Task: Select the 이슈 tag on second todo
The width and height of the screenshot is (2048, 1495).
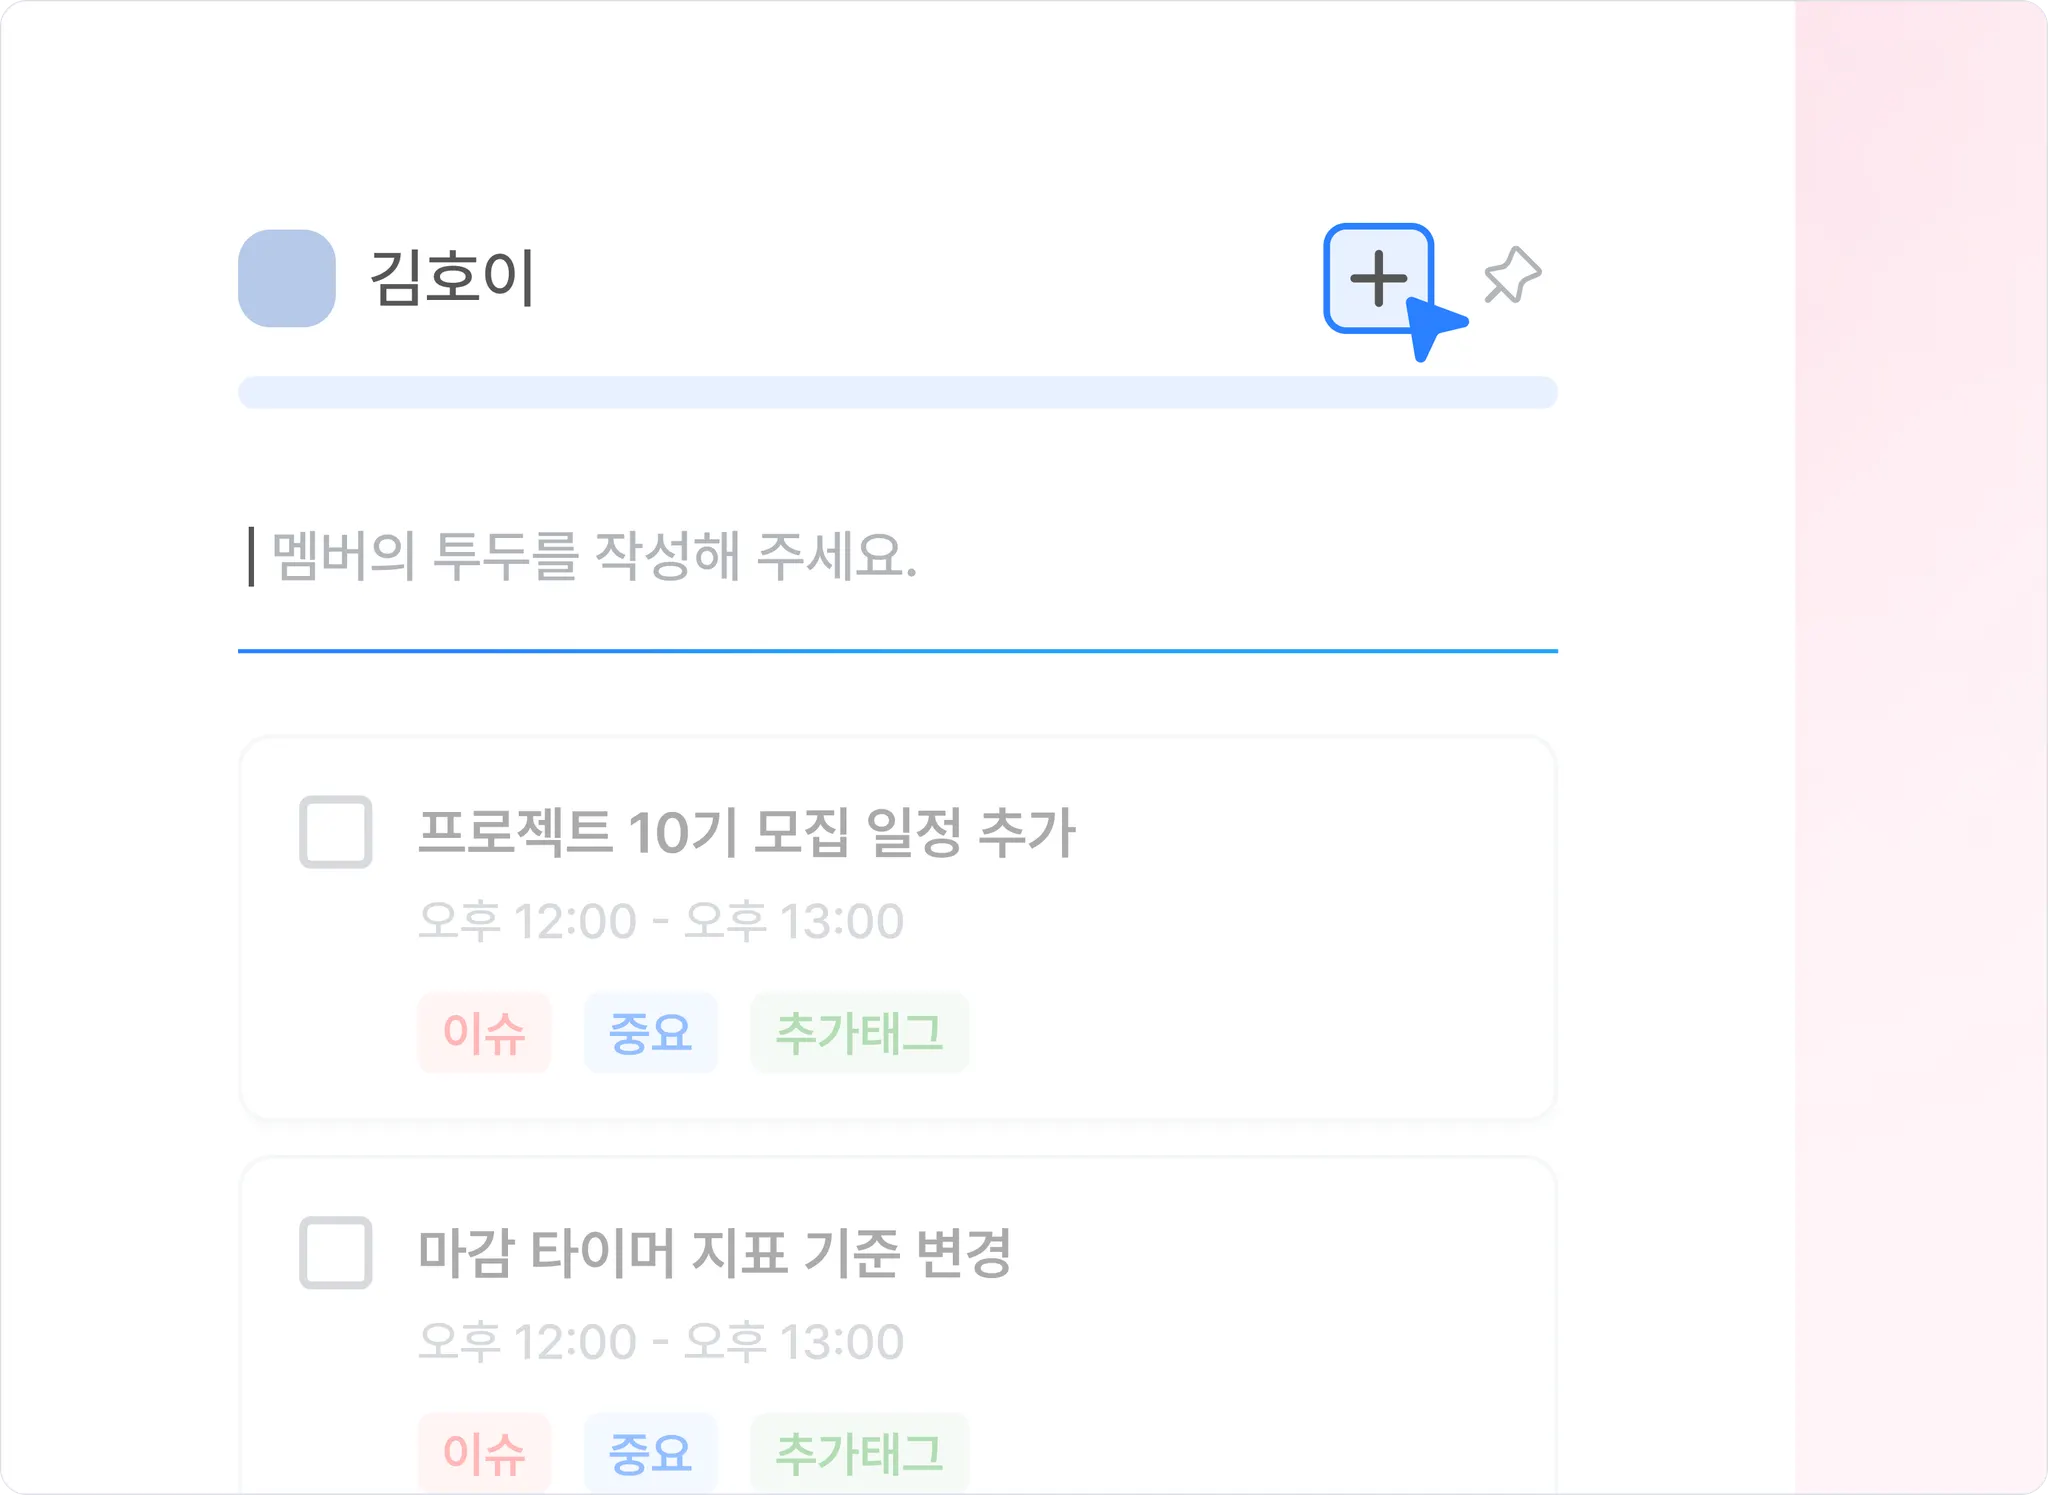Action: [x=484, y=1453]
